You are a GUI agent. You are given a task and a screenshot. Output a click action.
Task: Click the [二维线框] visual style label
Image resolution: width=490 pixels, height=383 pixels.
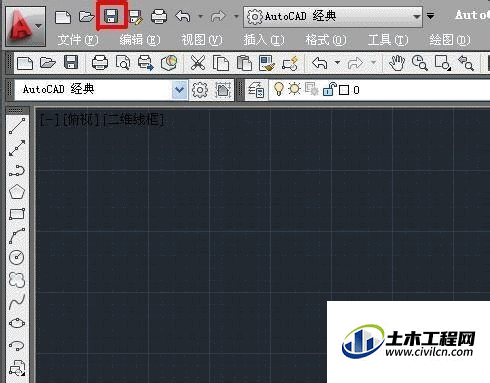point(134,120)
